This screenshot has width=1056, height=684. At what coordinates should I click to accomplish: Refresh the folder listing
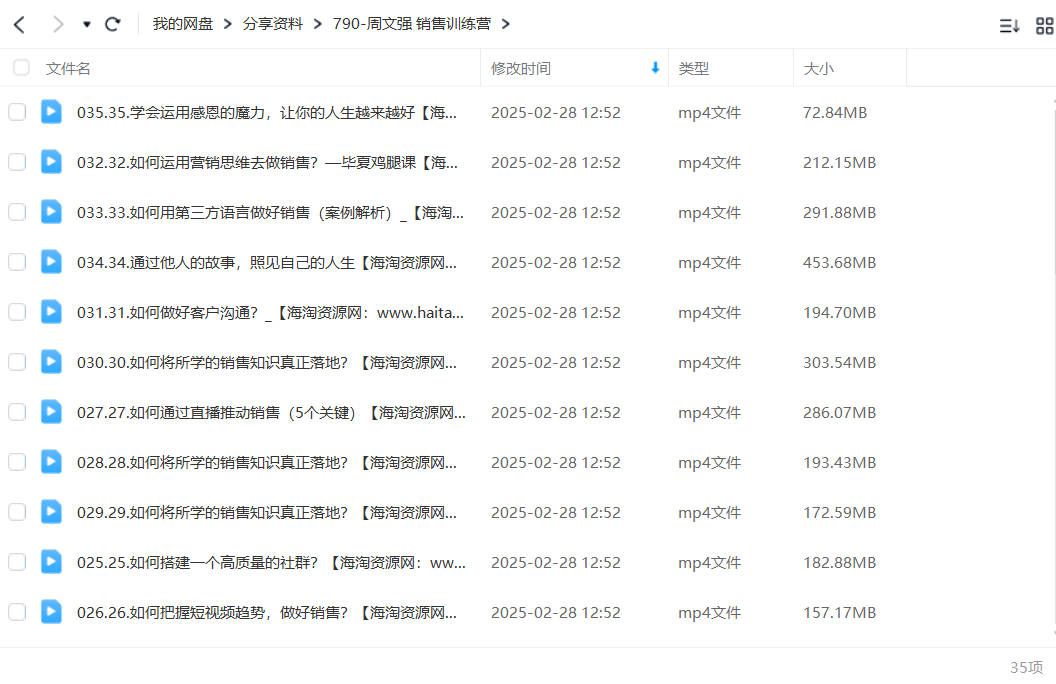click(x=112, y=24)
